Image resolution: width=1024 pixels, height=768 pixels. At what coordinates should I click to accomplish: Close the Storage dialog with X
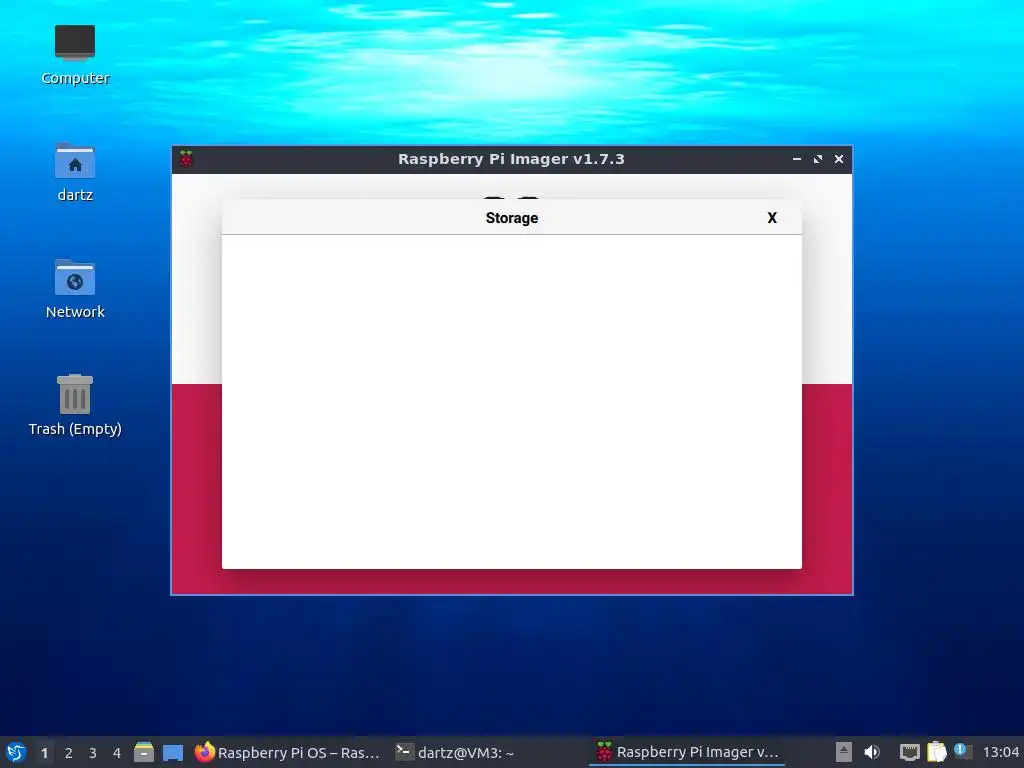tap(772, 218)
